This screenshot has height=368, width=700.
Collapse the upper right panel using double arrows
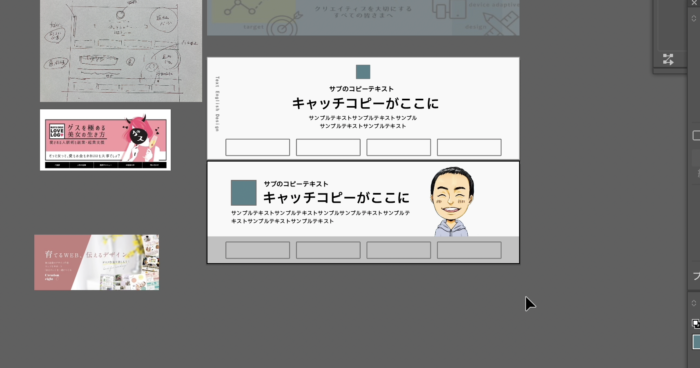point(694,18)
